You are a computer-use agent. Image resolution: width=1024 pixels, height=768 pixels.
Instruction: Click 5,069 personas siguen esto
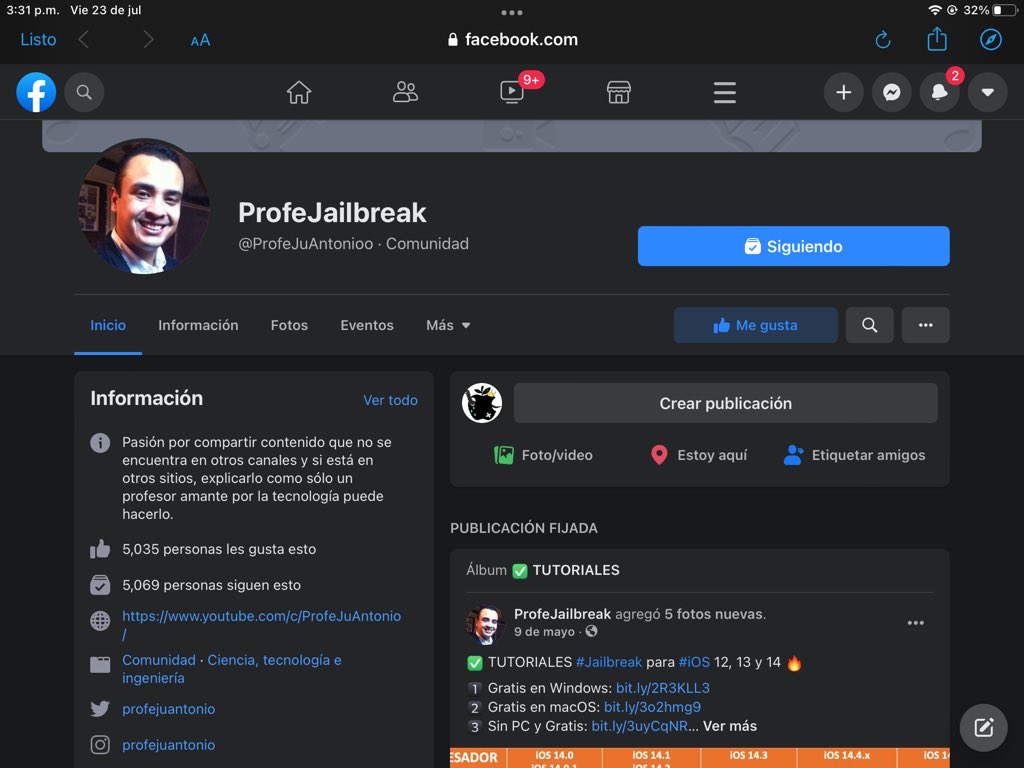(211, 585)
